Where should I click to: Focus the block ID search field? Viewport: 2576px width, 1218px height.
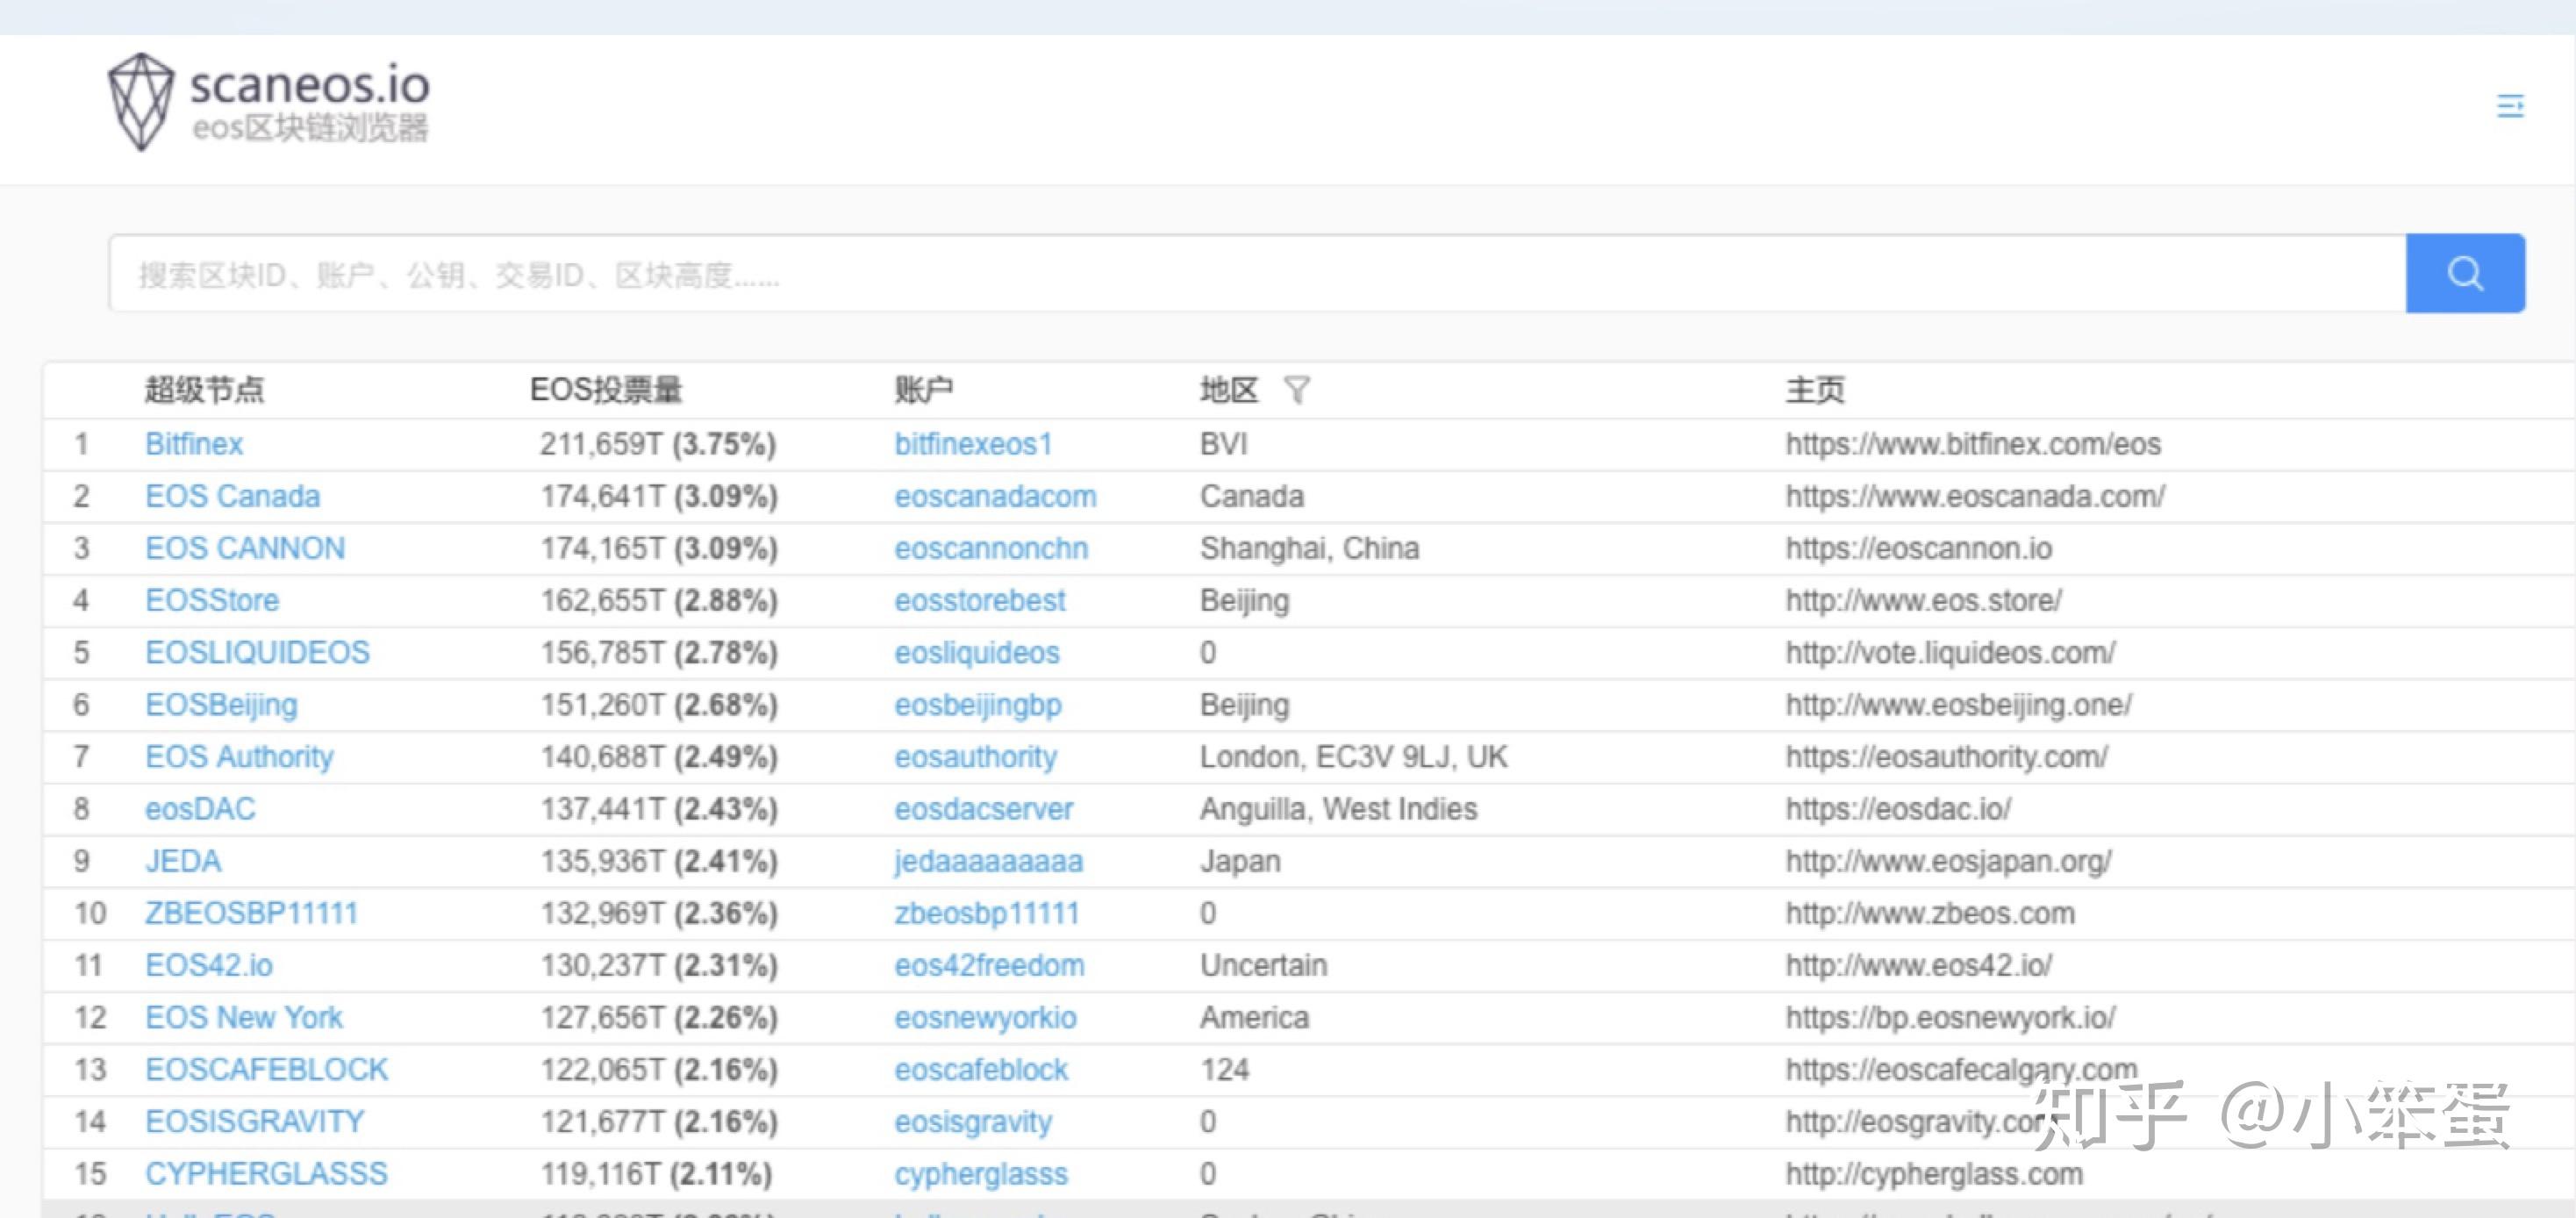pyautogui.click(x=1257, y=273)
